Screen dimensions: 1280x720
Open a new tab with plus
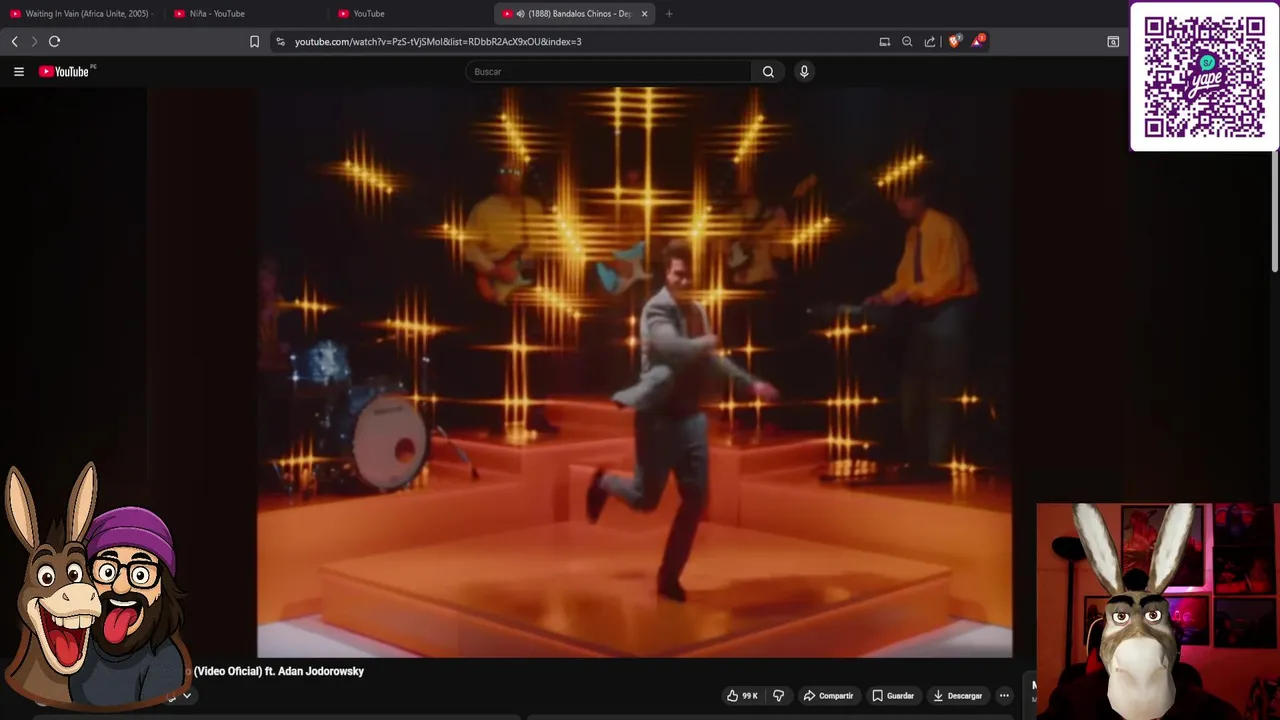[x=669, y=14]
